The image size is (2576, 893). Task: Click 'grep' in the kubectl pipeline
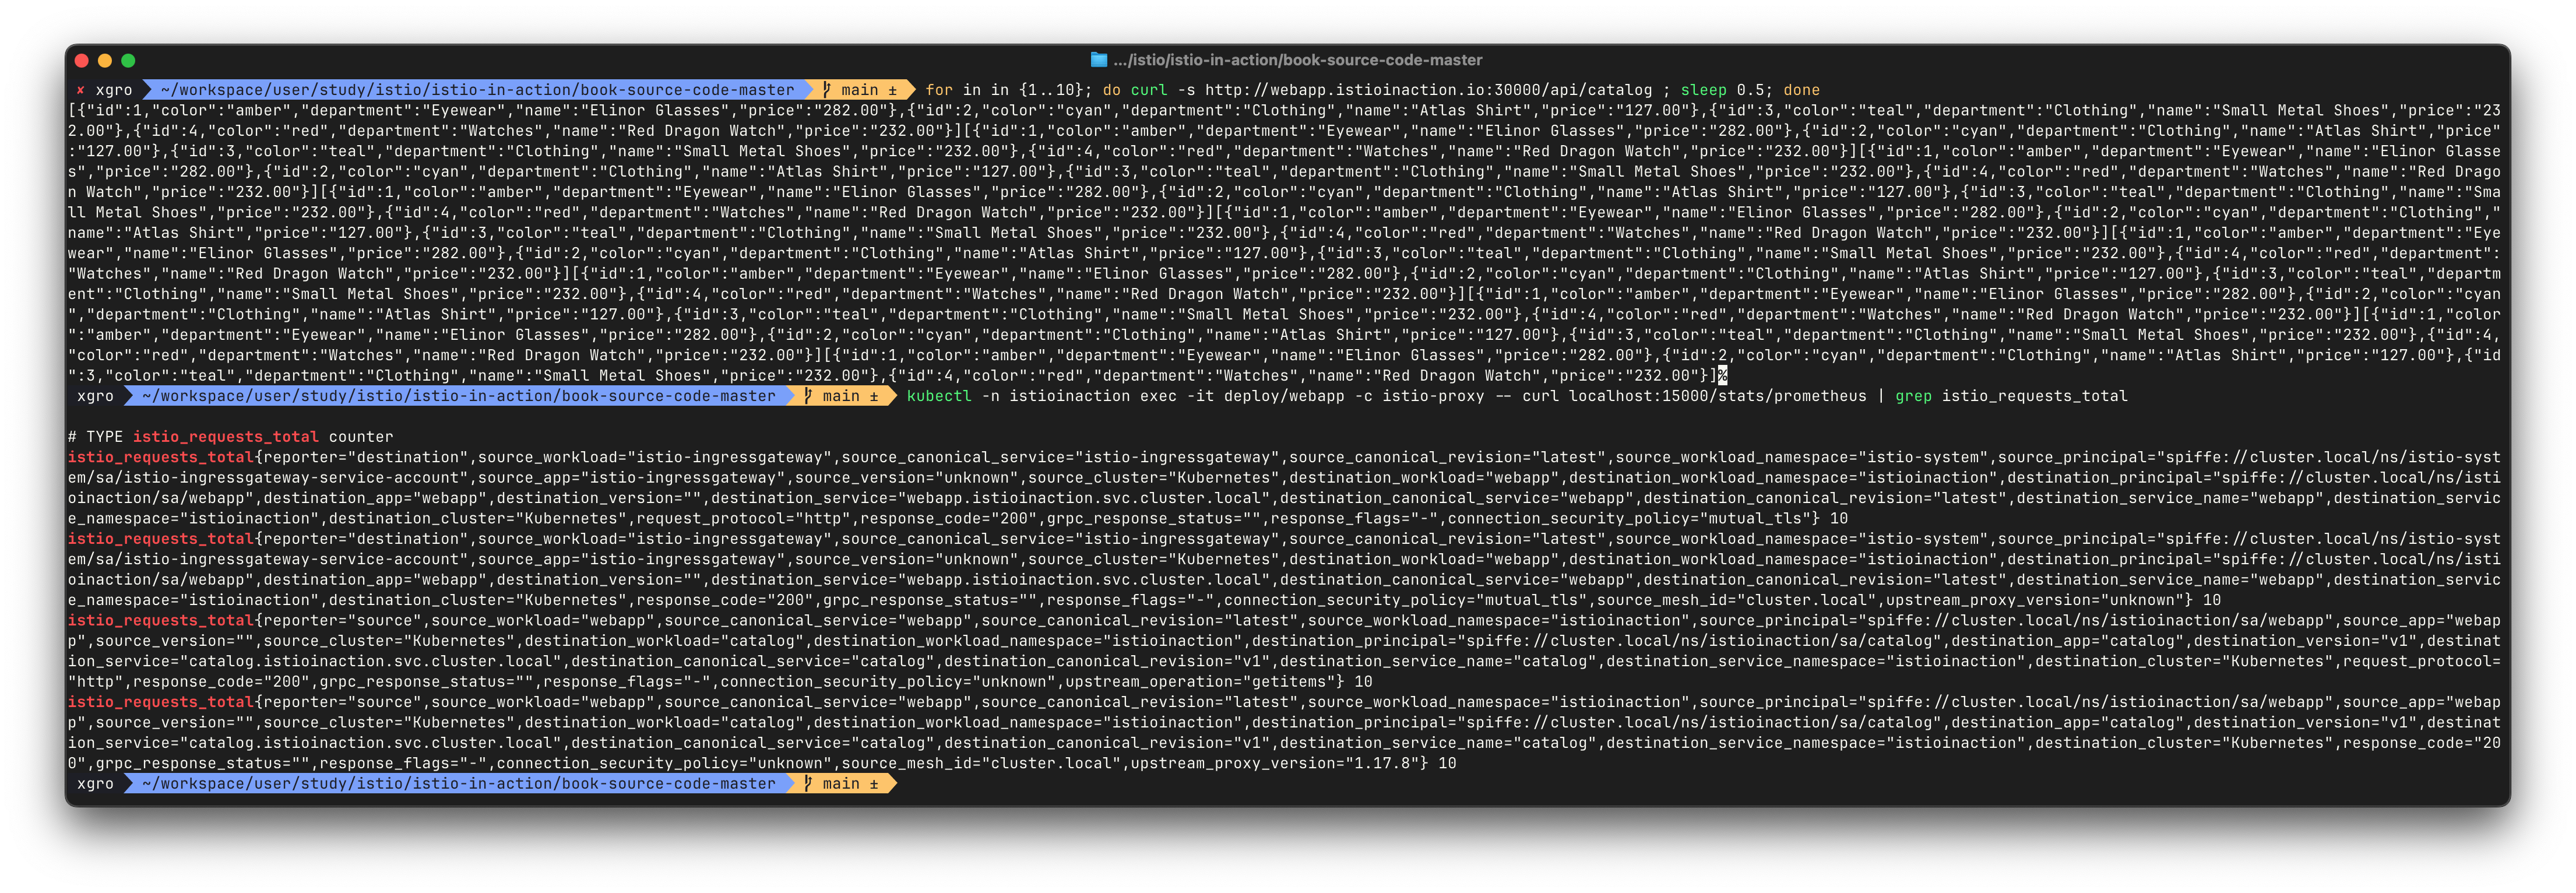pos(1913,396)
